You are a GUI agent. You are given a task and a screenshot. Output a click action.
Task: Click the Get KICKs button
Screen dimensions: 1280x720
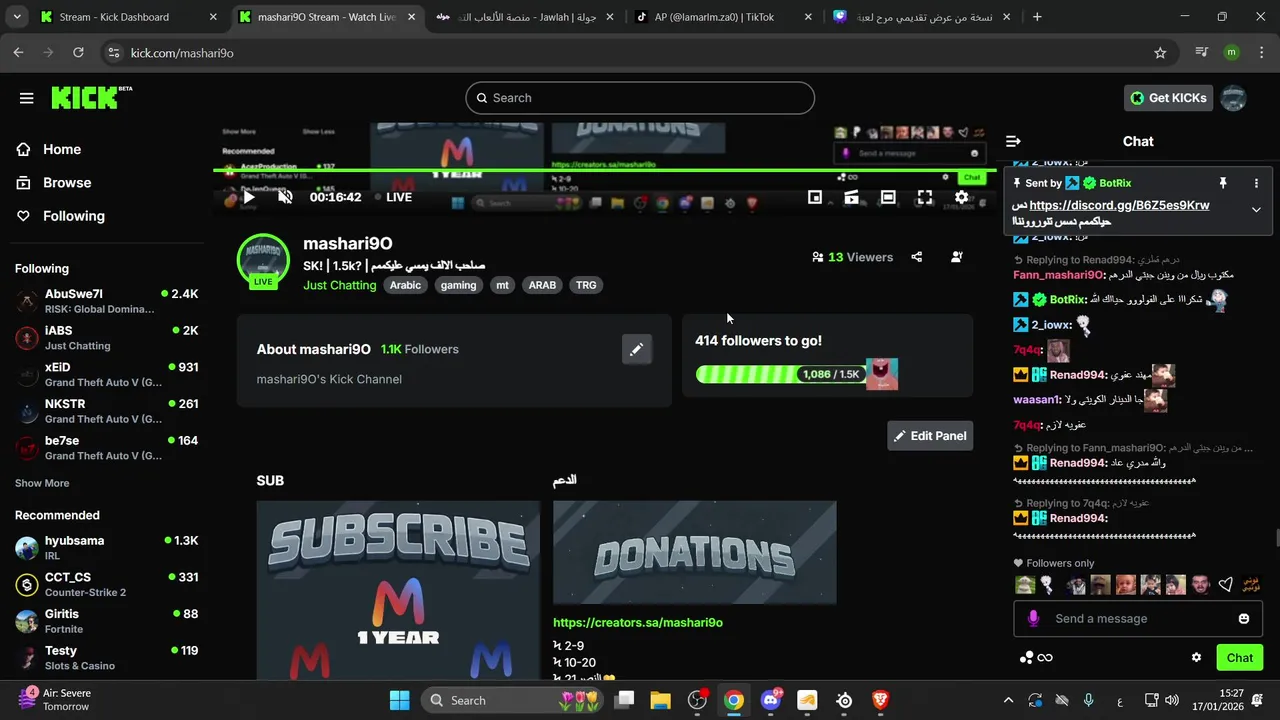coord(1168,98)
